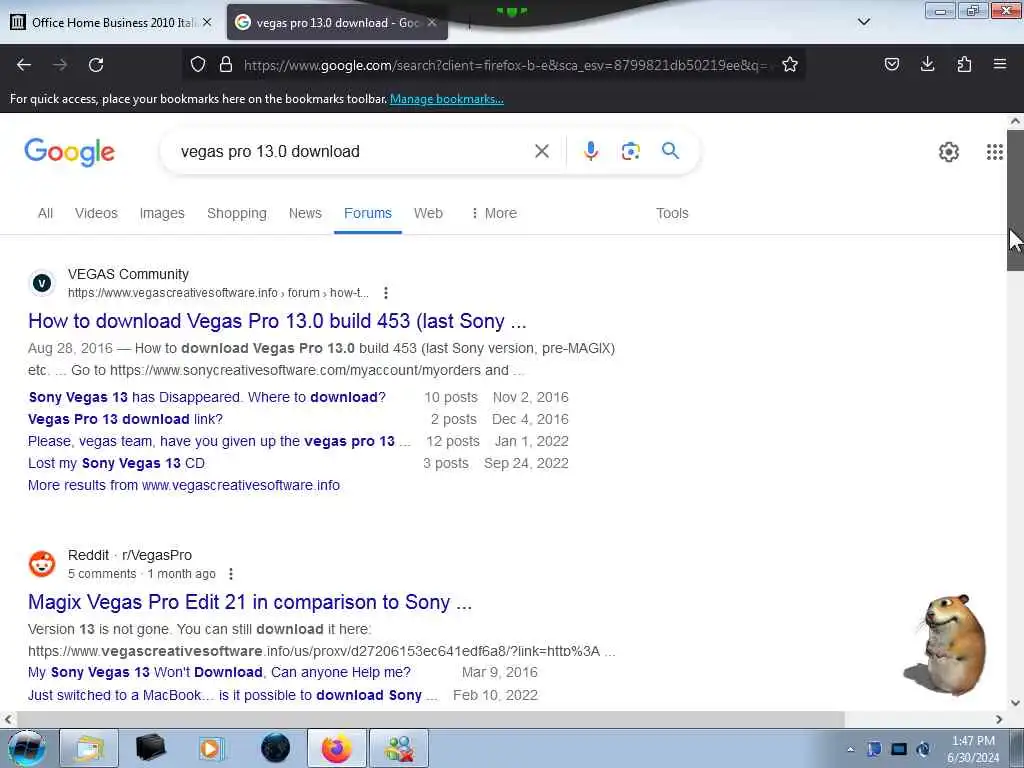
Task: Open Magix Vegas Pro Edit 21 comparison result
Action: (x=249, y=602)
